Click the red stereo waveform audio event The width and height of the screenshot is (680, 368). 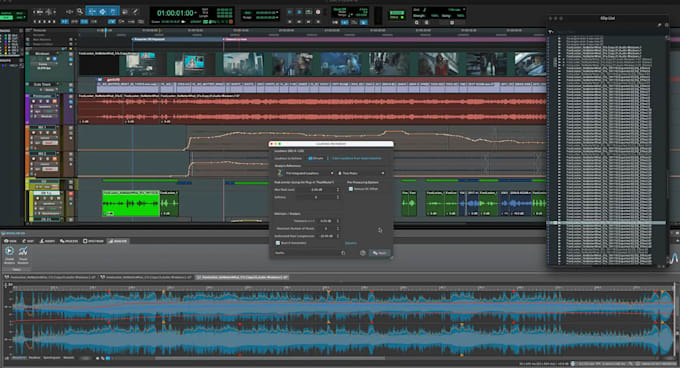312,109
